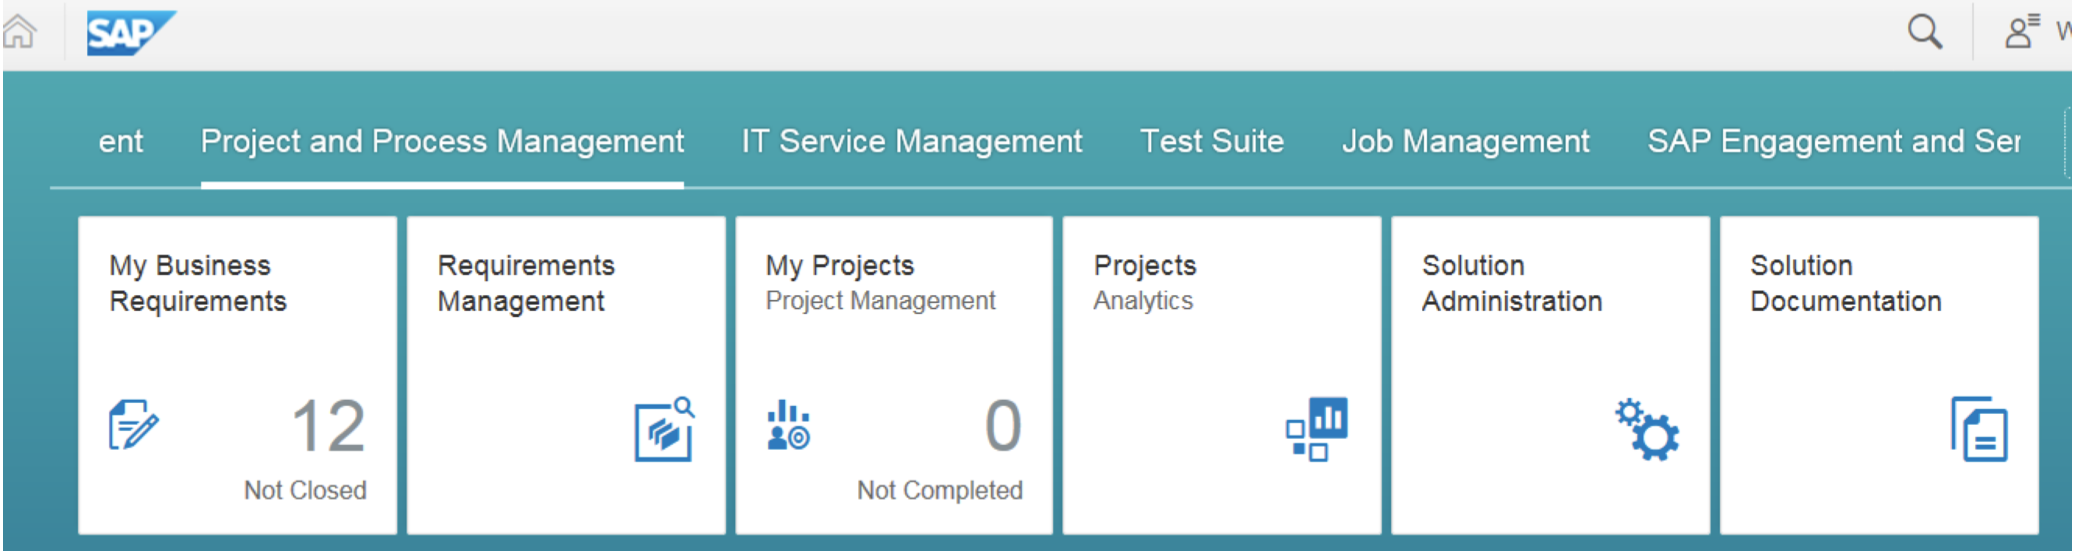Open the user profile icon
Image resolution: width=2074 pixels, height=552 pixels.
(2021, 32)
